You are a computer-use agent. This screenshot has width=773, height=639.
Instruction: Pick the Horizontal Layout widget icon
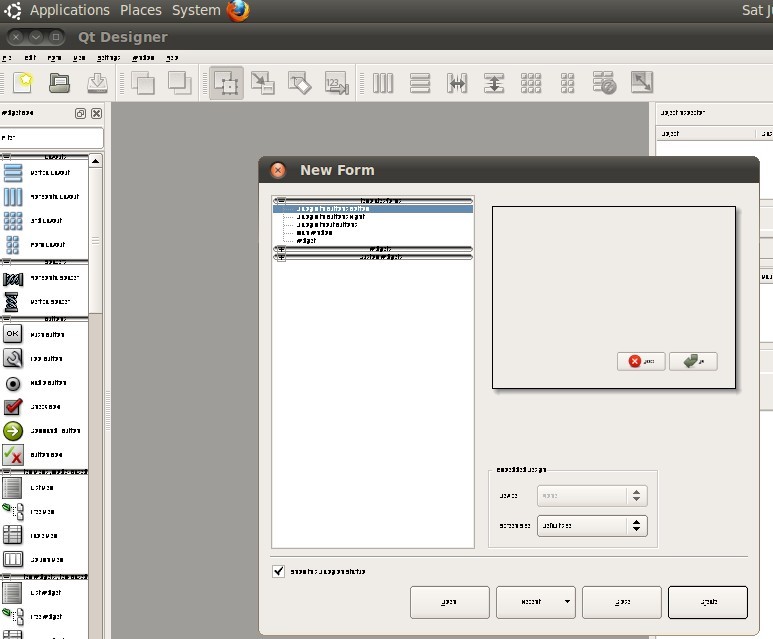13,197
